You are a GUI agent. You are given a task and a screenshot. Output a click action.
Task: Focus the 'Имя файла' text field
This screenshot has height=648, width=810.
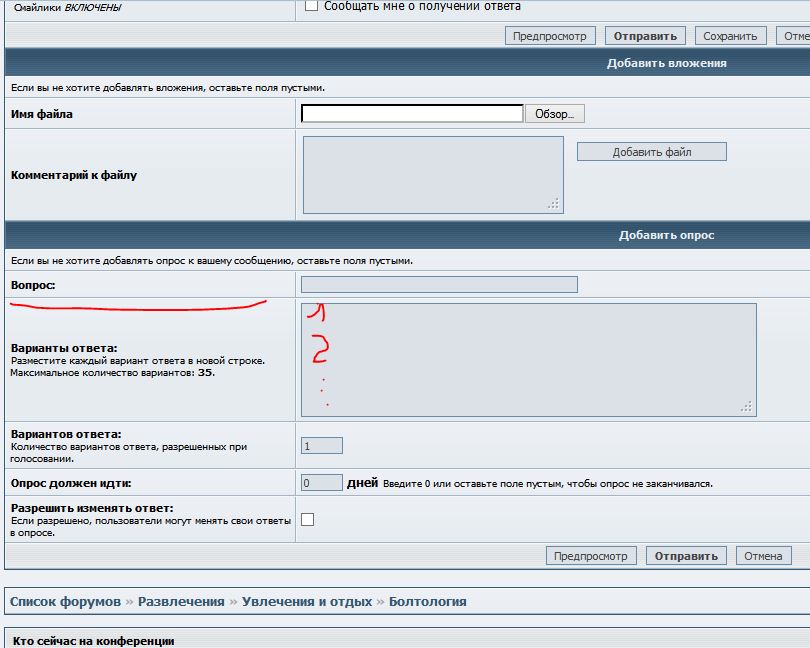pos(412,114)
